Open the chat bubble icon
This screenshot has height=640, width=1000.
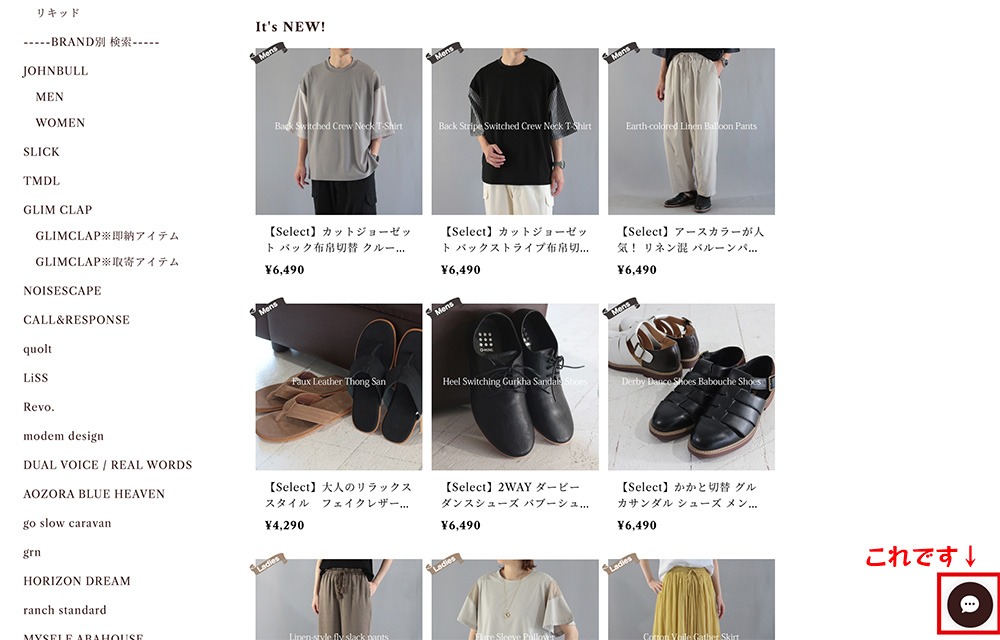click(x=969, y=604)
